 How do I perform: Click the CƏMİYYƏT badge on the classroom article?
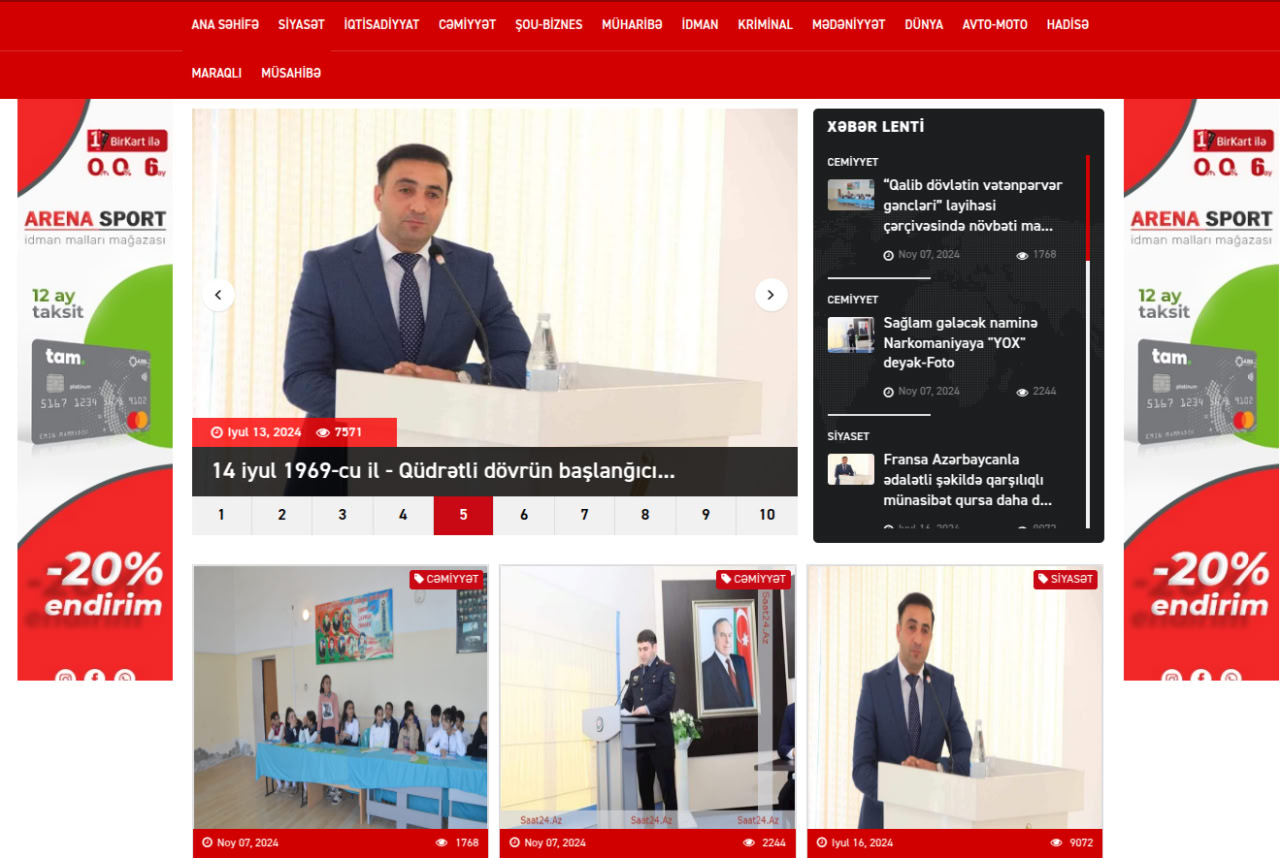click(x=446, y=577)
